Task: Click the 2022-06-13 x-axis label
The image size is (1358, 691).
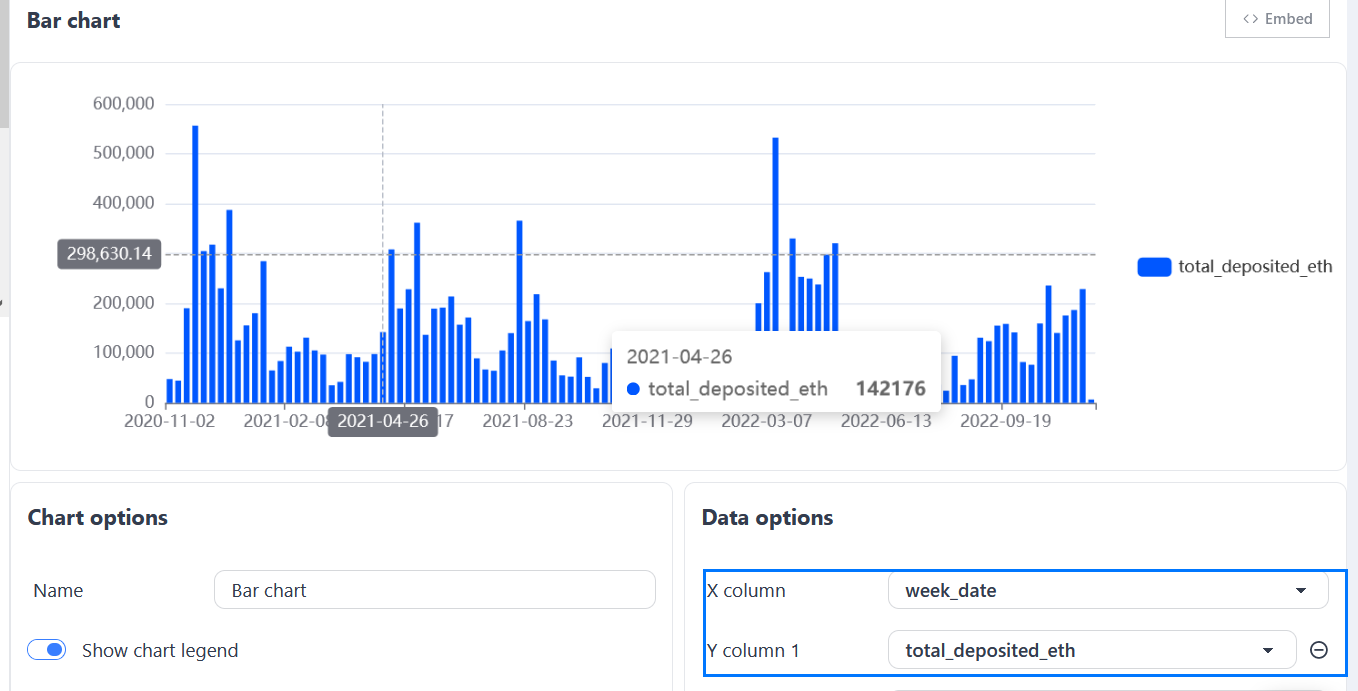Action: [886, 421]
